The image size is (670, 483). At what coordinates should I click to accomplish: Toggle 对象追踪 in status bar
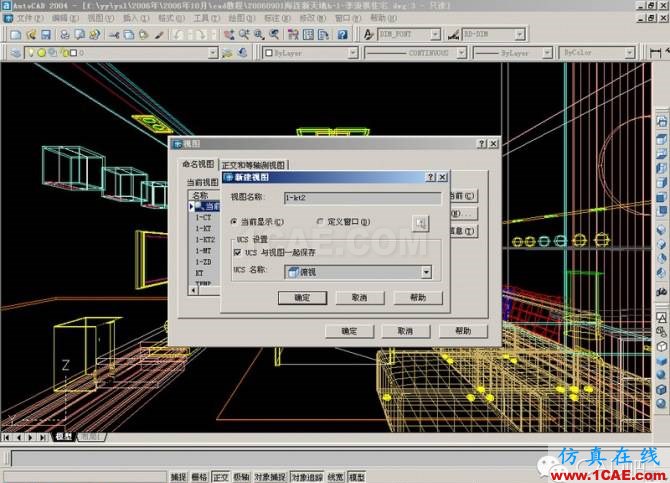click(x=307, y=477)
